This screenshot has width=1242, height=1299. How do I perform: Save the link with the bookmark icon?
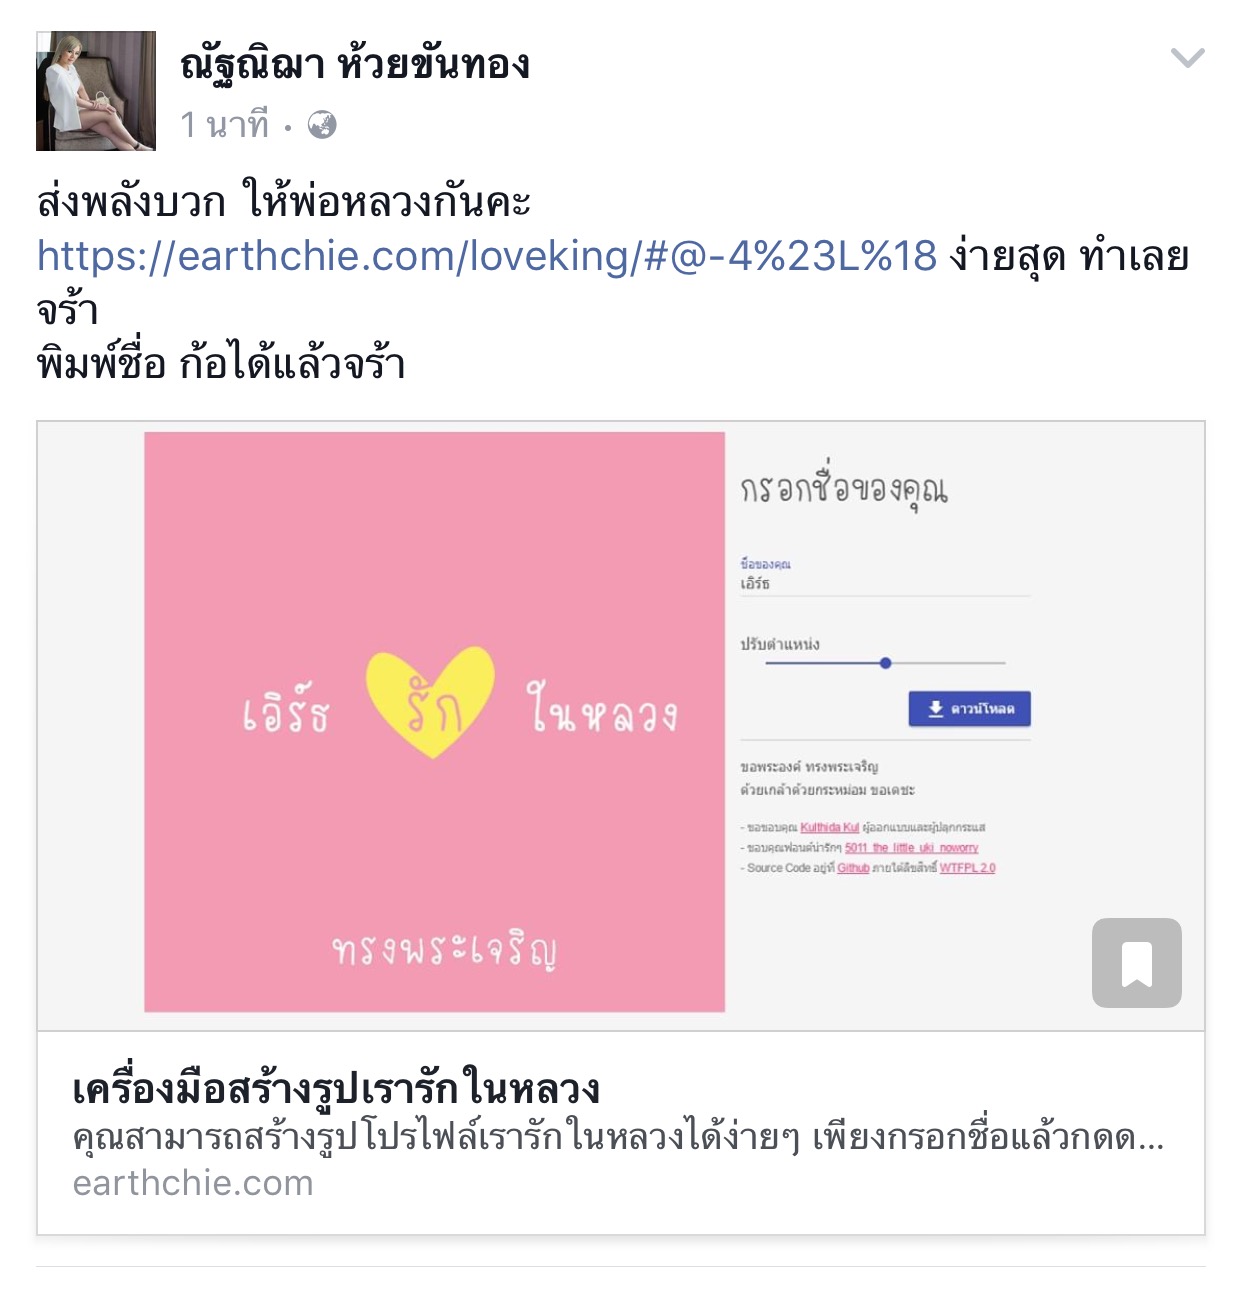pos(1136,962)
